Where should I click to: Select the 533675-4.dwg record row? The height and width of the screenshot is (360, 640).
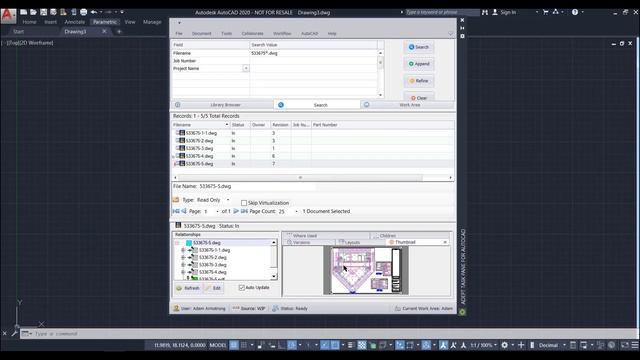click(313, 156)
